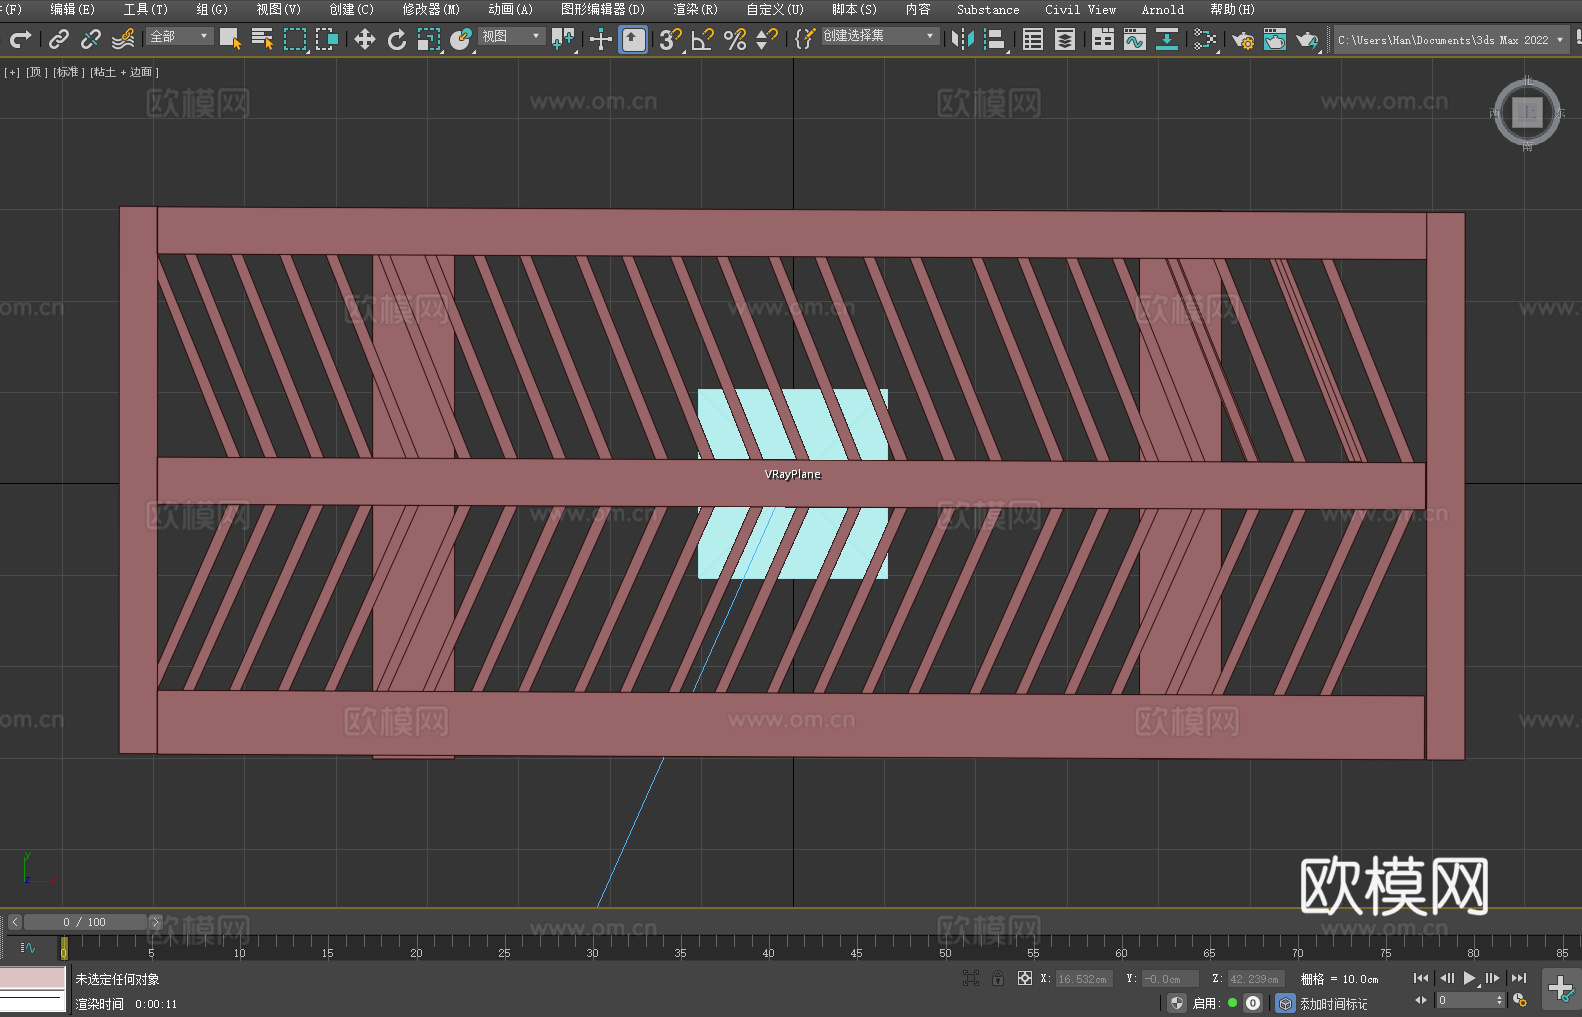Open Rendered Frame Window icon
1582x1017 pixels.
pyautogui.click(x=1275, y=39)
